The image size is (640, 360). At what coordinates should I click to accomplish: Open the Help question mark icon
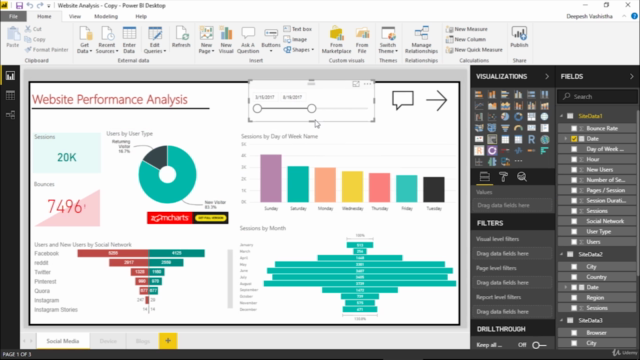click(x=634, y=16)
